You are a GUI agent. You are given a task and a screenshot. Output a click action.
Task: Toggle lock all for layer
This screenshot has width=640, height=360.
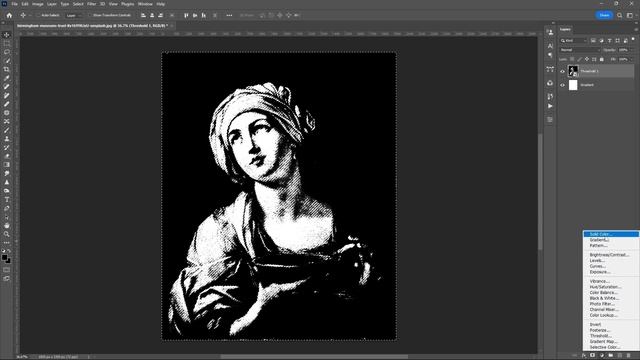(601, 59)
